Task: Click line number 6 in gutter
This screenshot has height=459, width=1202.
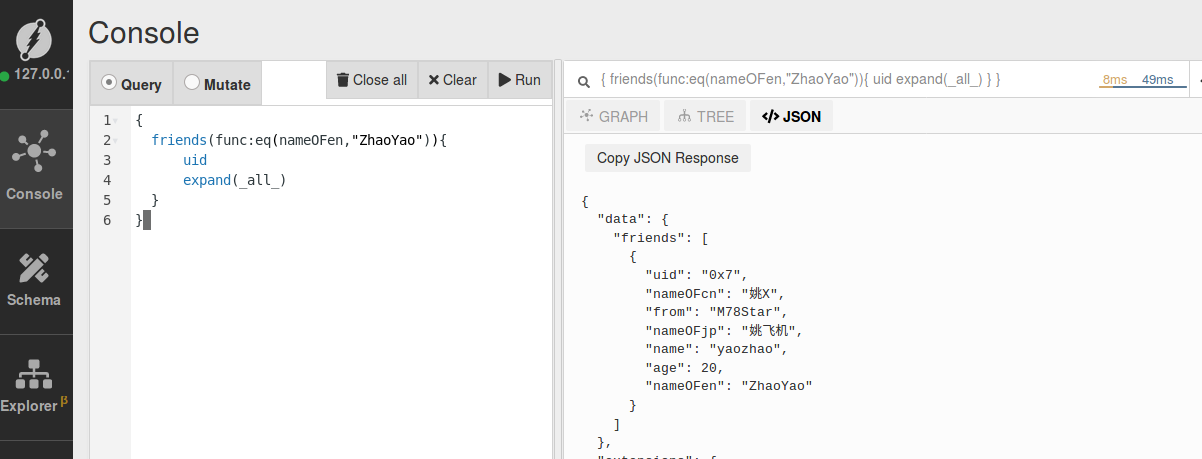Action: 107,220
